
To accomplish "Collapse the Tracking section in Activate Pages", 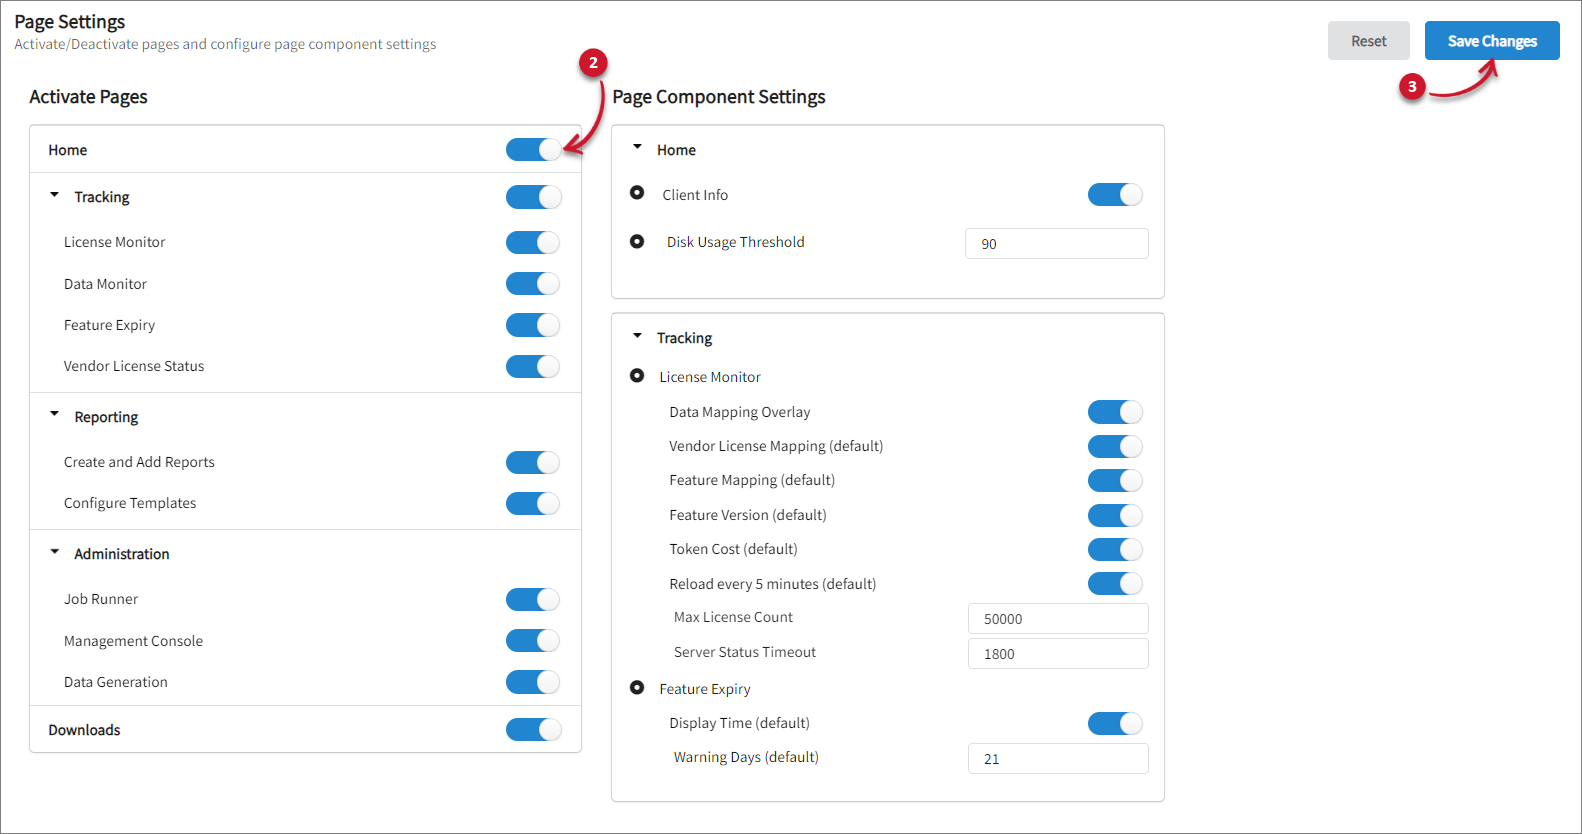I will coord(55,196).
